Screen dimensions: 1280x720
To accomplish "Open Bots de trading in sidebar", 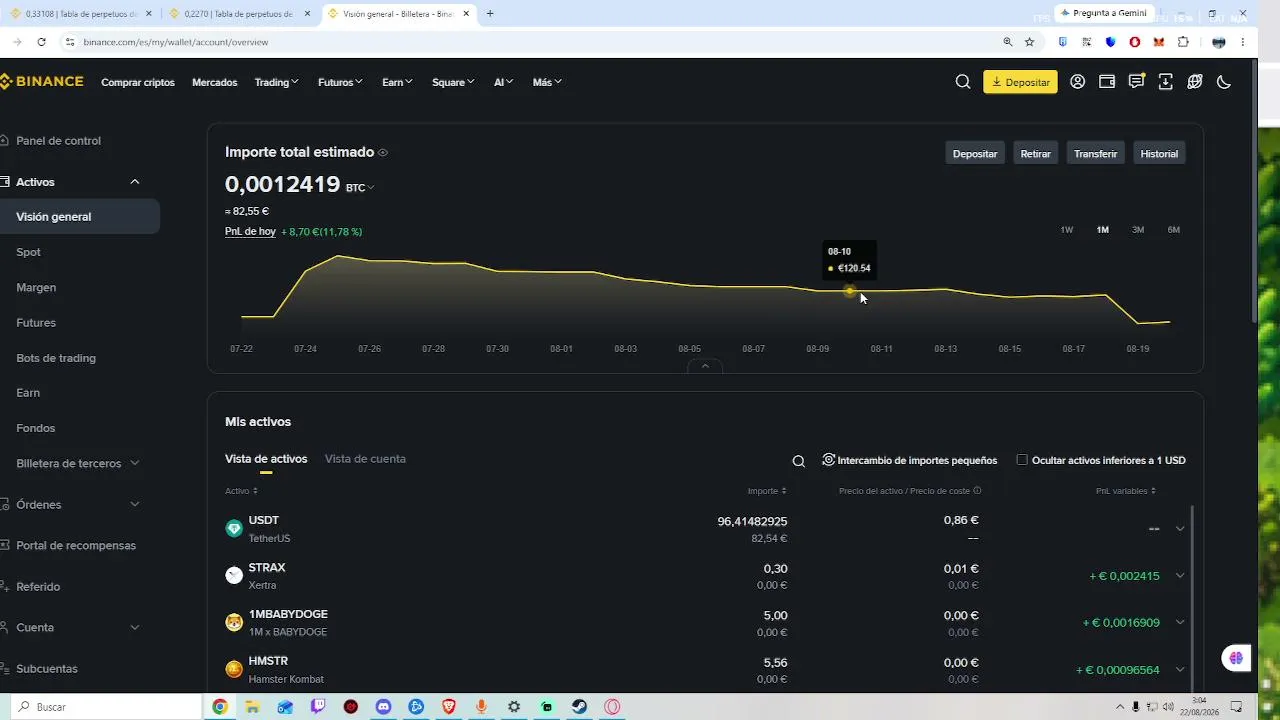I will click(x=56, y=358).
